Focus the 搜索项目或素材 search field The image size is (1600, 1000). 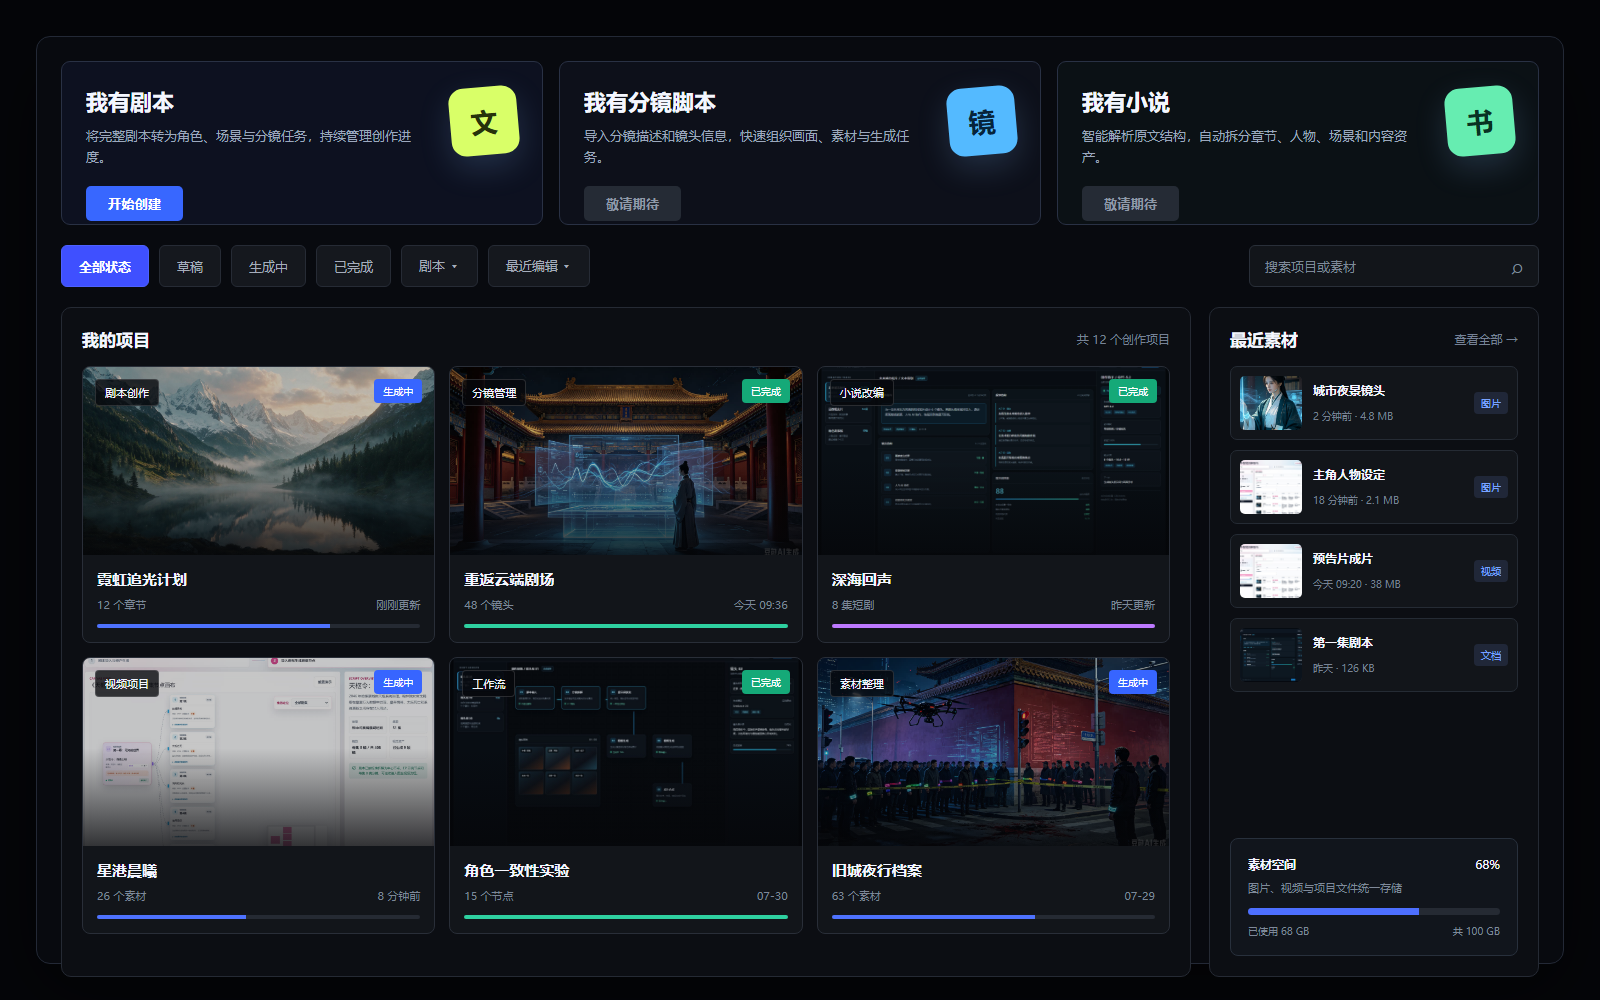pos(1393,267)
